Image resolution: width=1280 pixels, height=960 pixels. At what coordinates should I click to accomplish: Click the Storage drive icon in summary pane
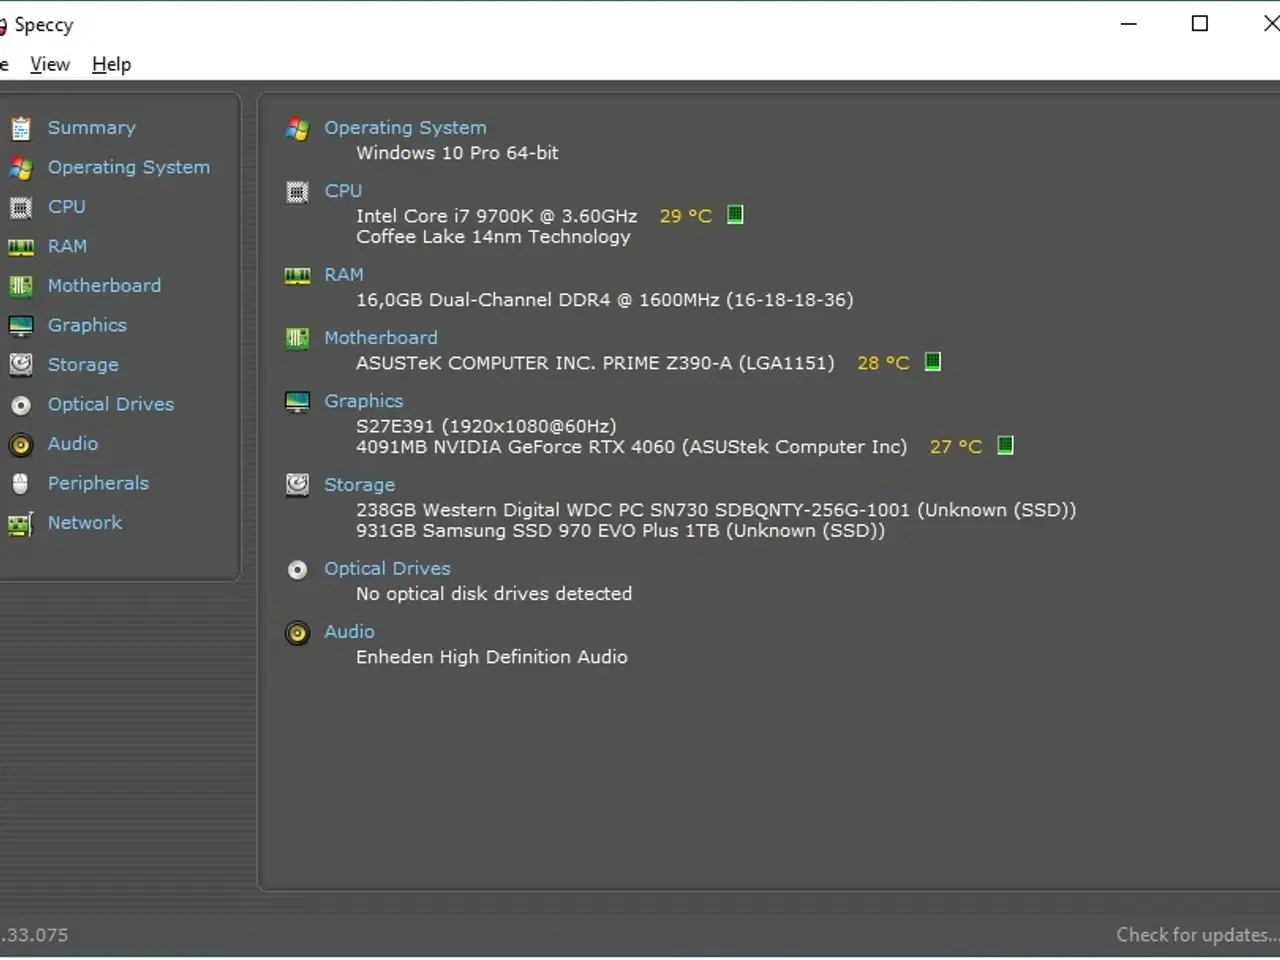tap(297, 485)
